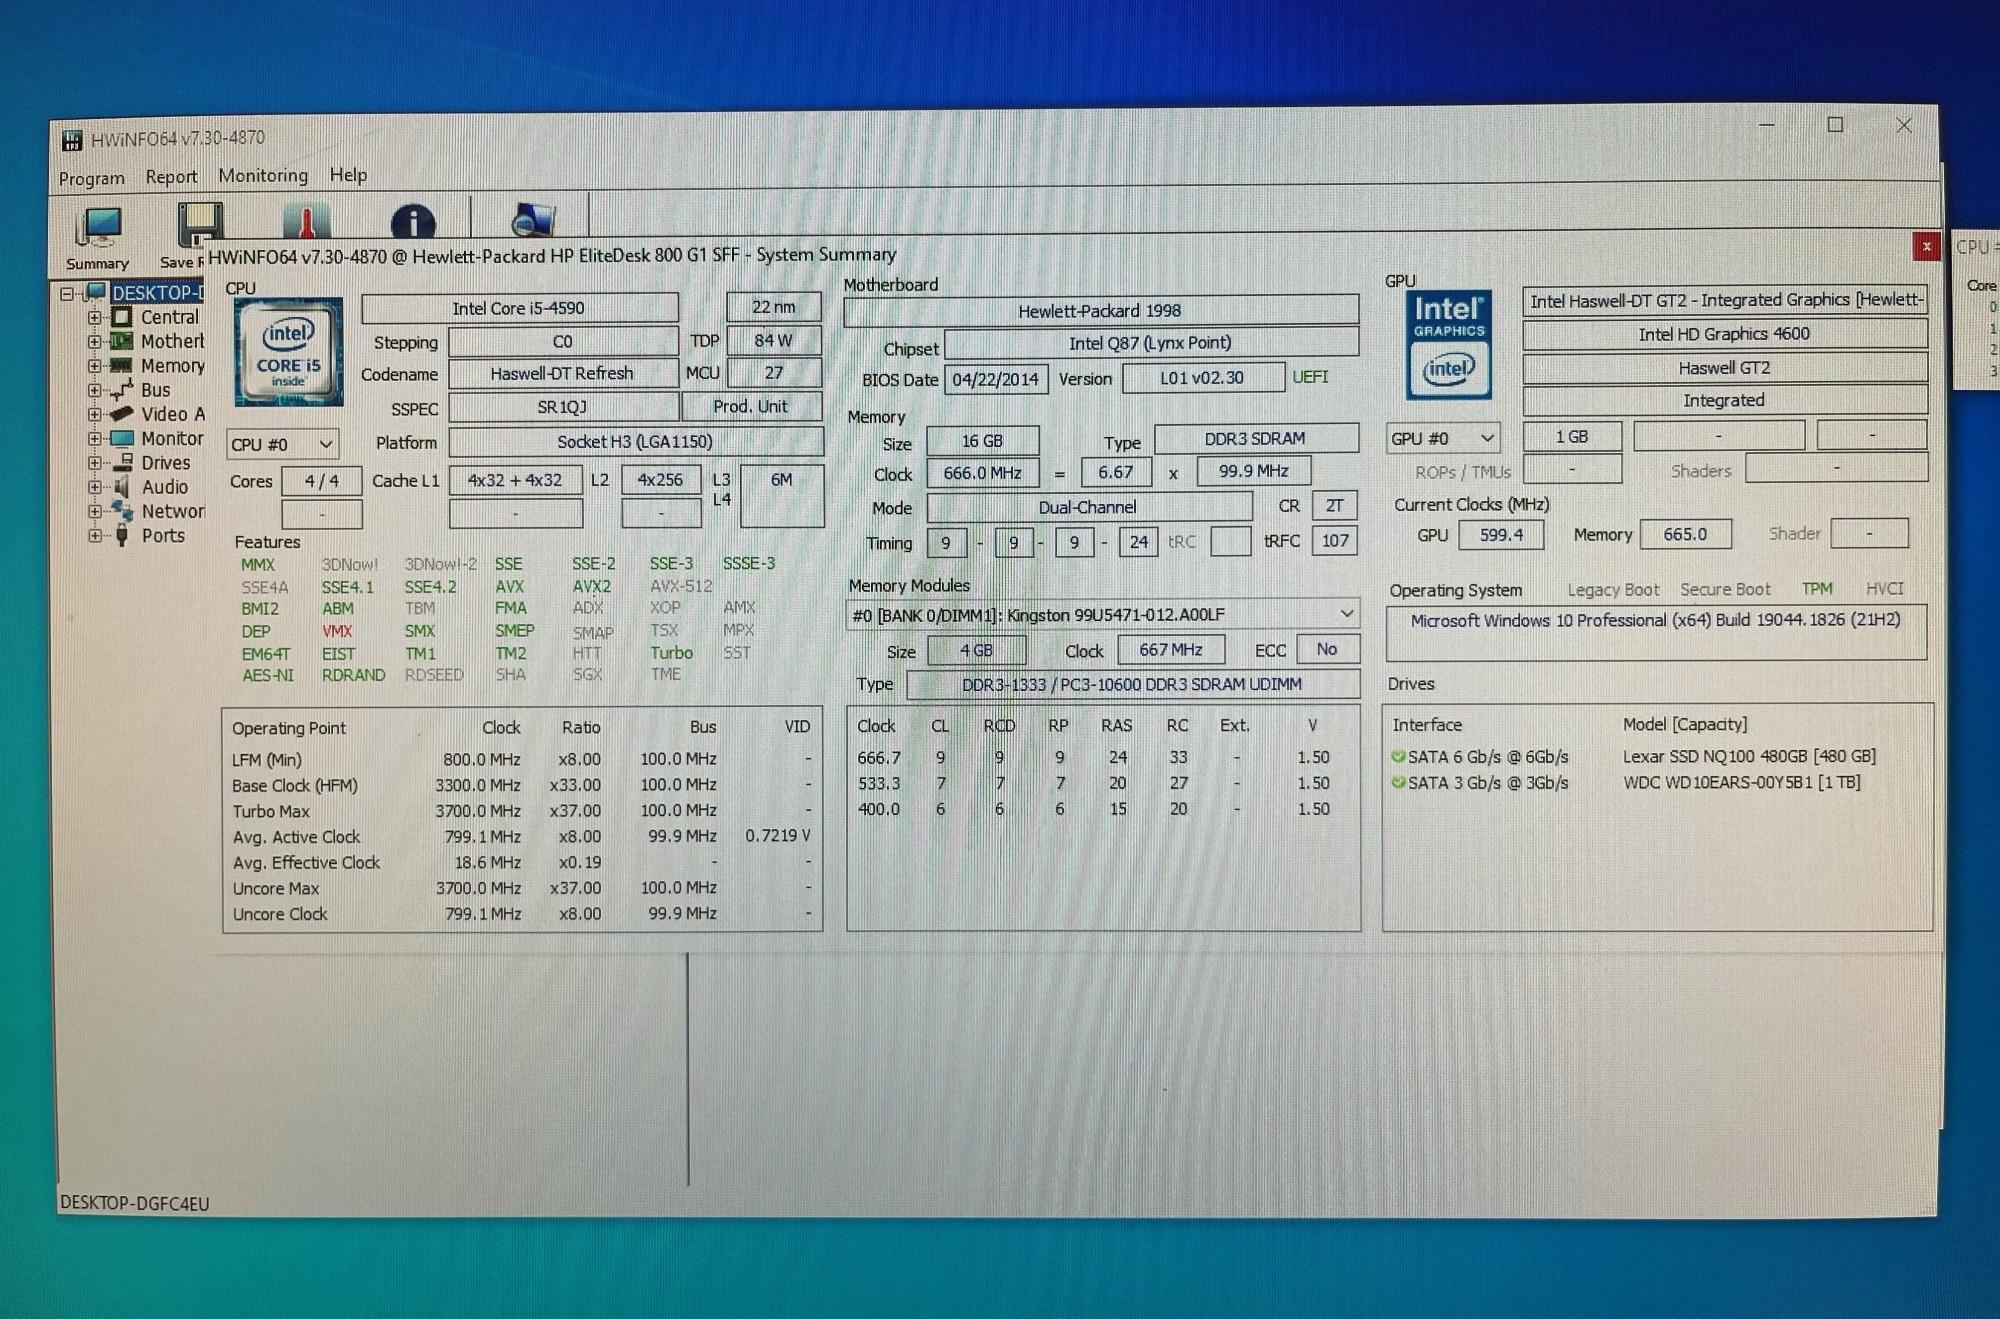This screenshot has height=1319, width=2000.
Task: Expand the Video Adapter tree node
Action: [94, 414]
